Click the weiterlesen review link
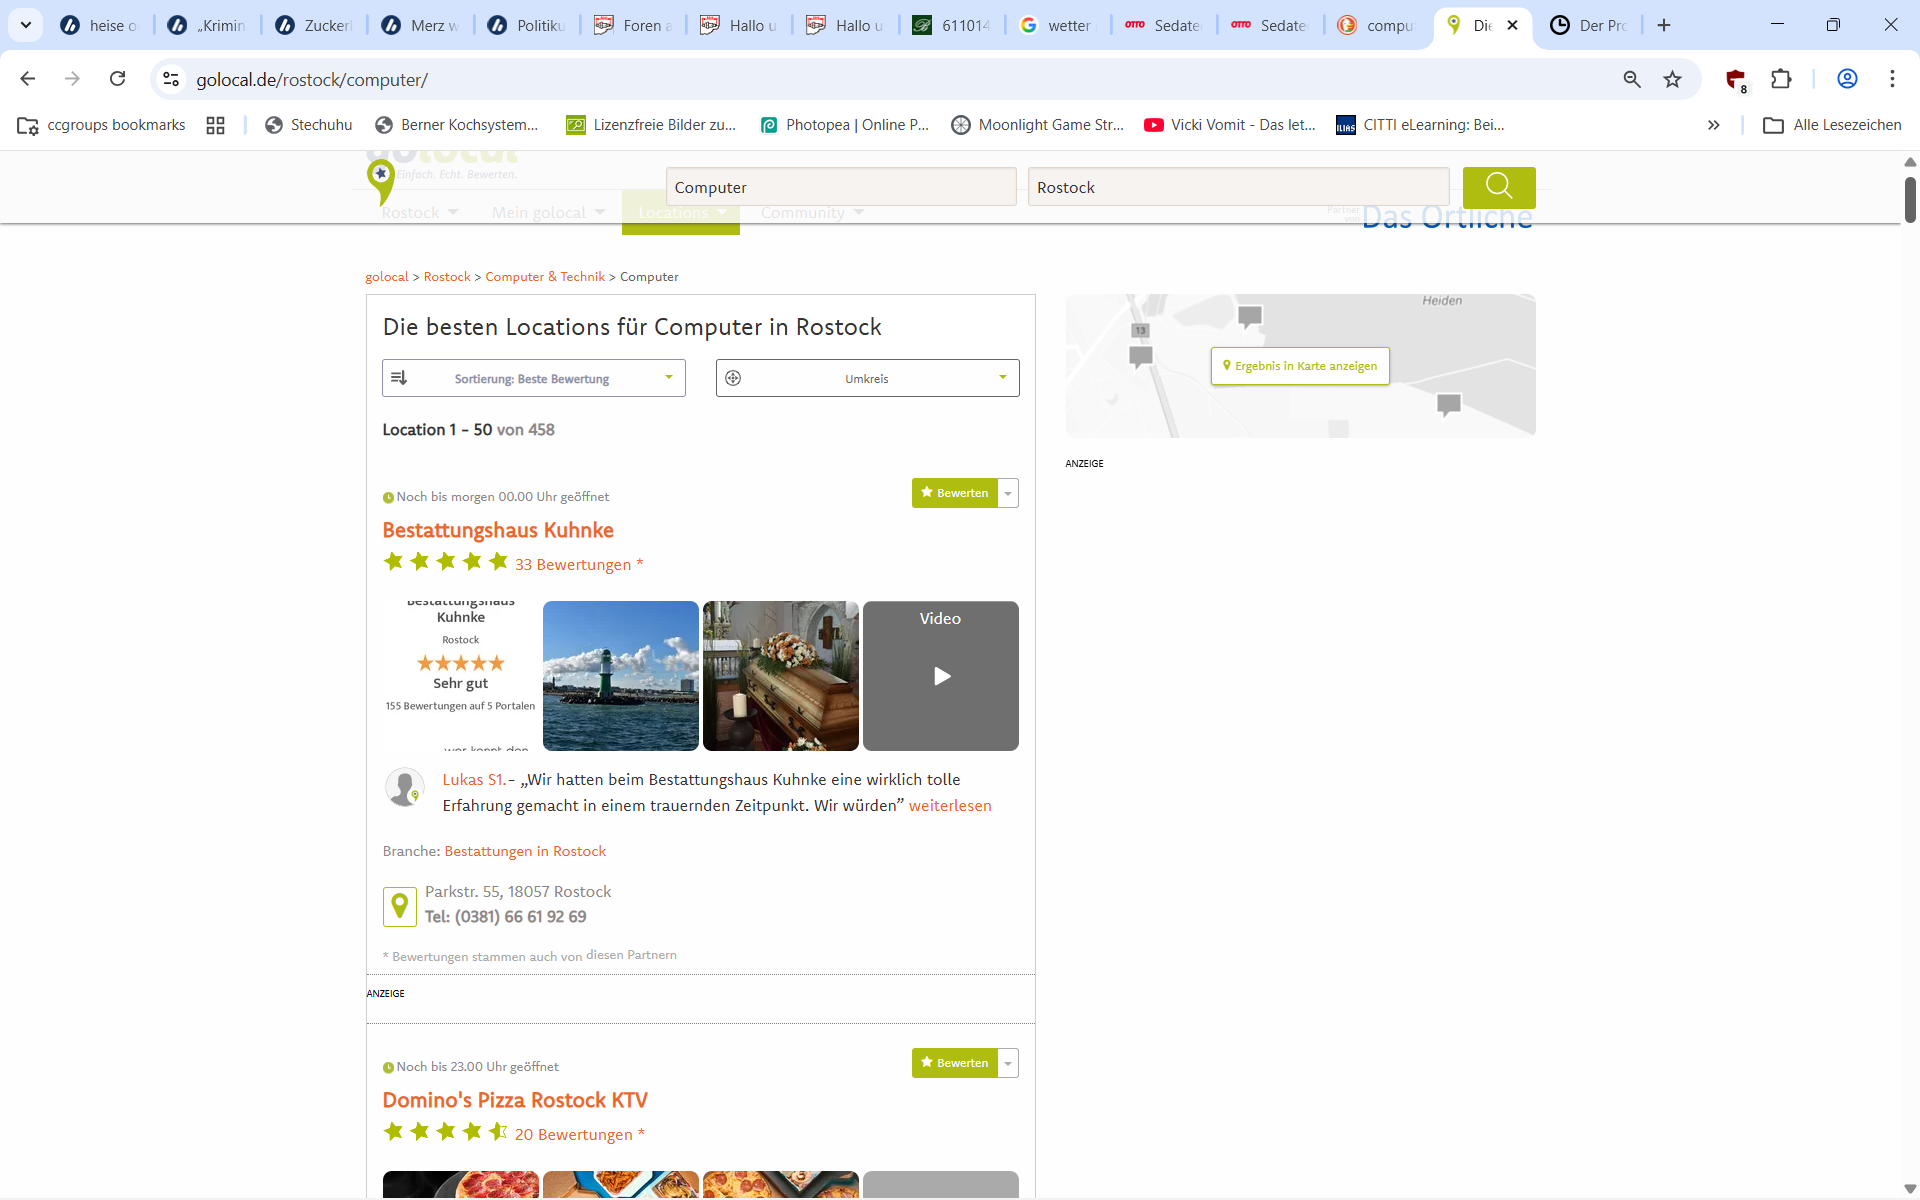This screenshot has height=1200, width=1920. [949, 805]
